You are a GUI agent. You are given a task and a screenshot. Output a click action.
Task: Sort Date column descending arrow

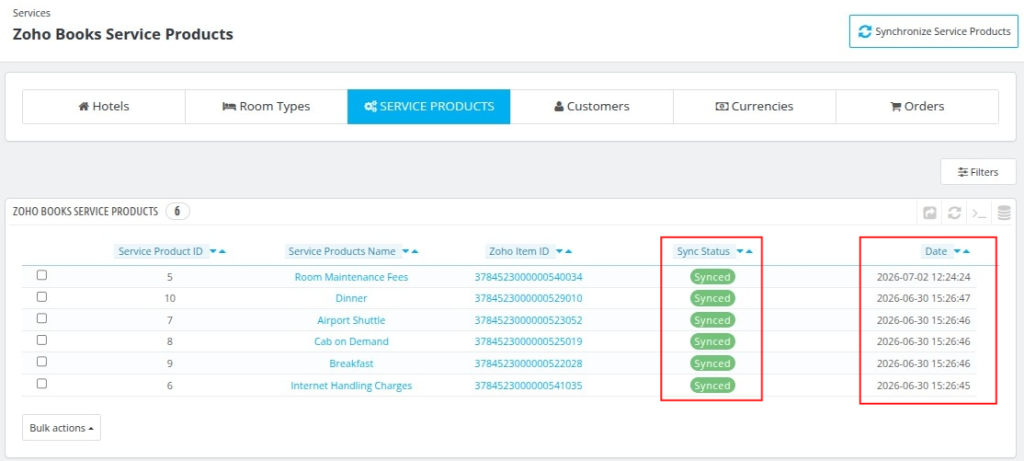pos(957,251)
